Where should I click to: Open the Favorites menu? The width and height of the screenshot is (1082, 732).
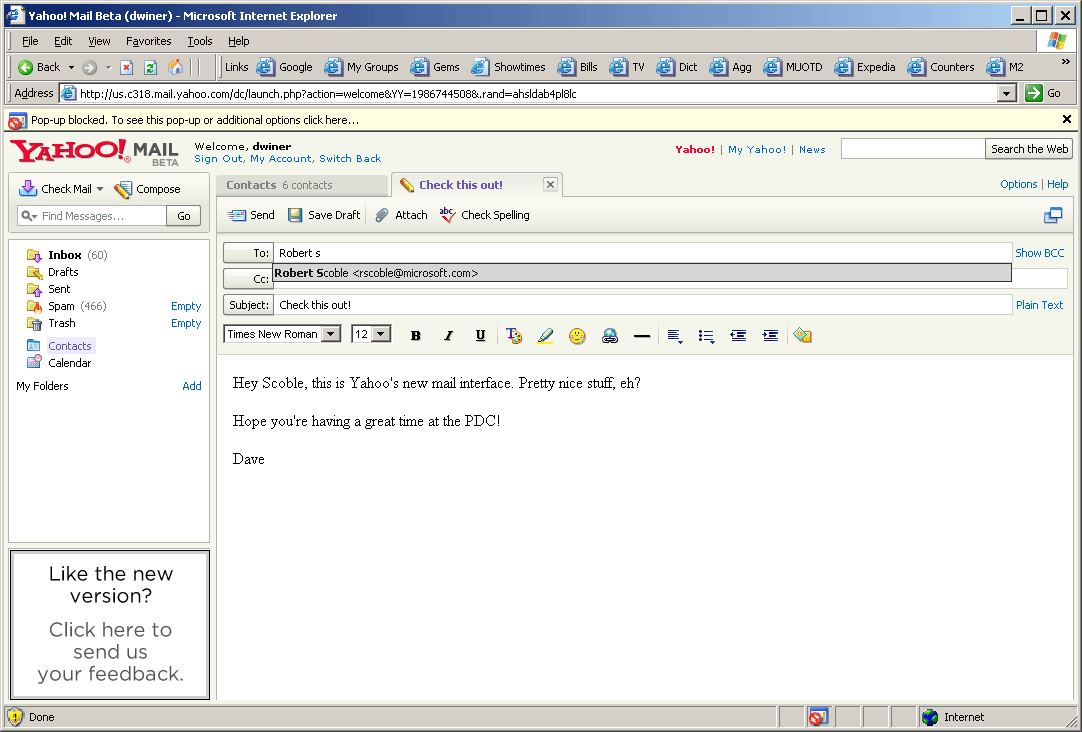click(x=148, y=41)
